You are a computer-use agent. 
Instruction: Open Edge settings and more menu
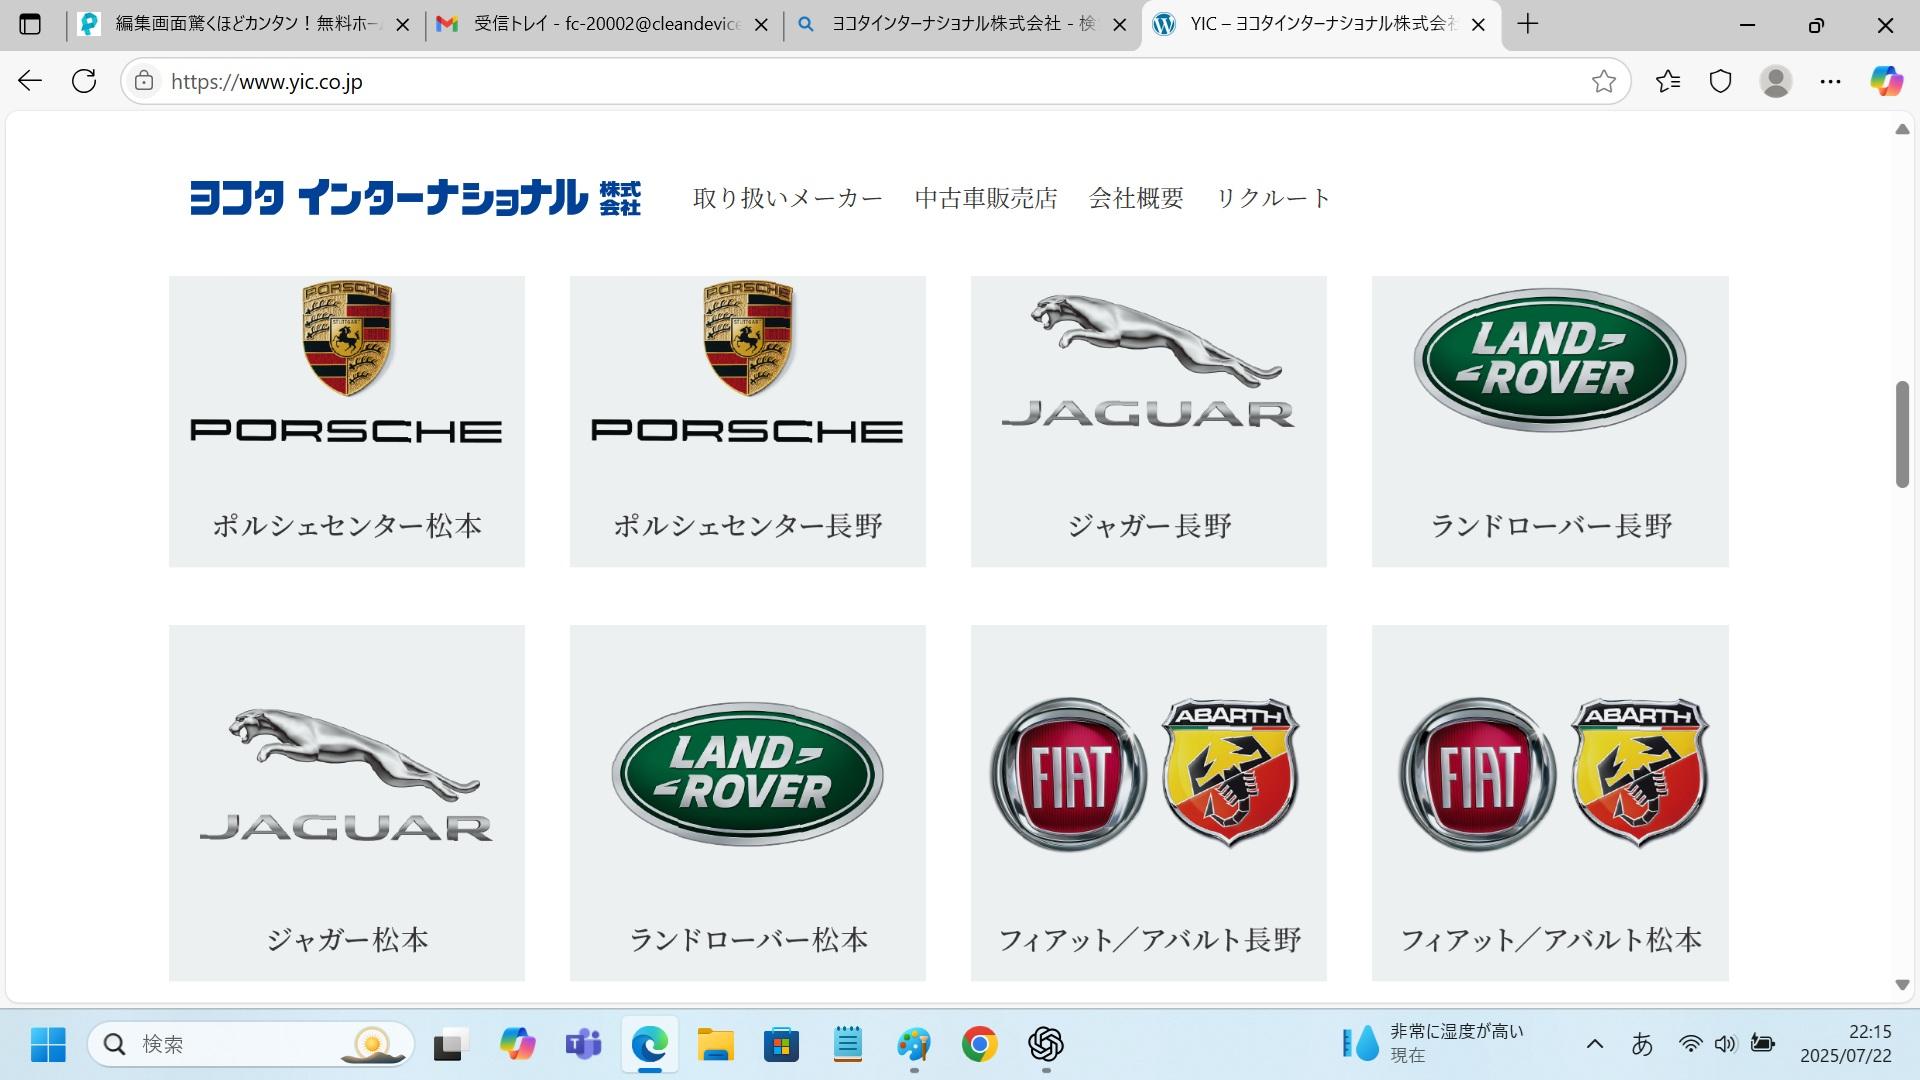pyautogui.click(x=1830, y=81)
